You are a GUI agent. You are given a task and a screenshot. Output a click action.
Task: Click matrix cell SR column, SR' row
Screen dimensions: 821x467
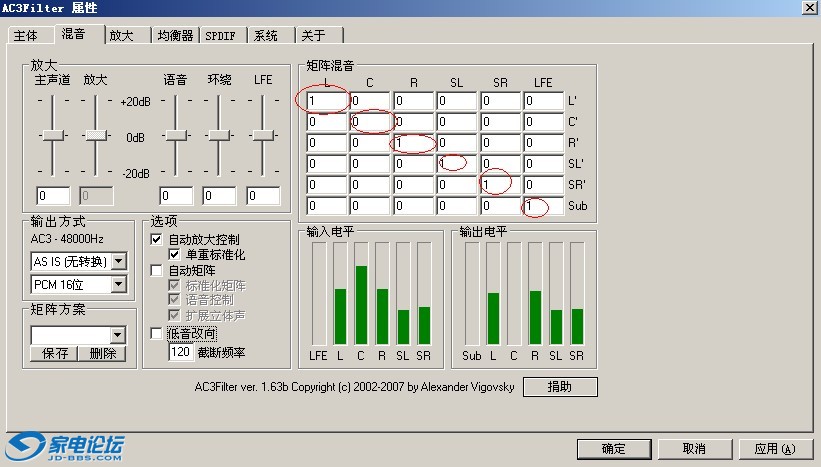(x=501, y=185)
